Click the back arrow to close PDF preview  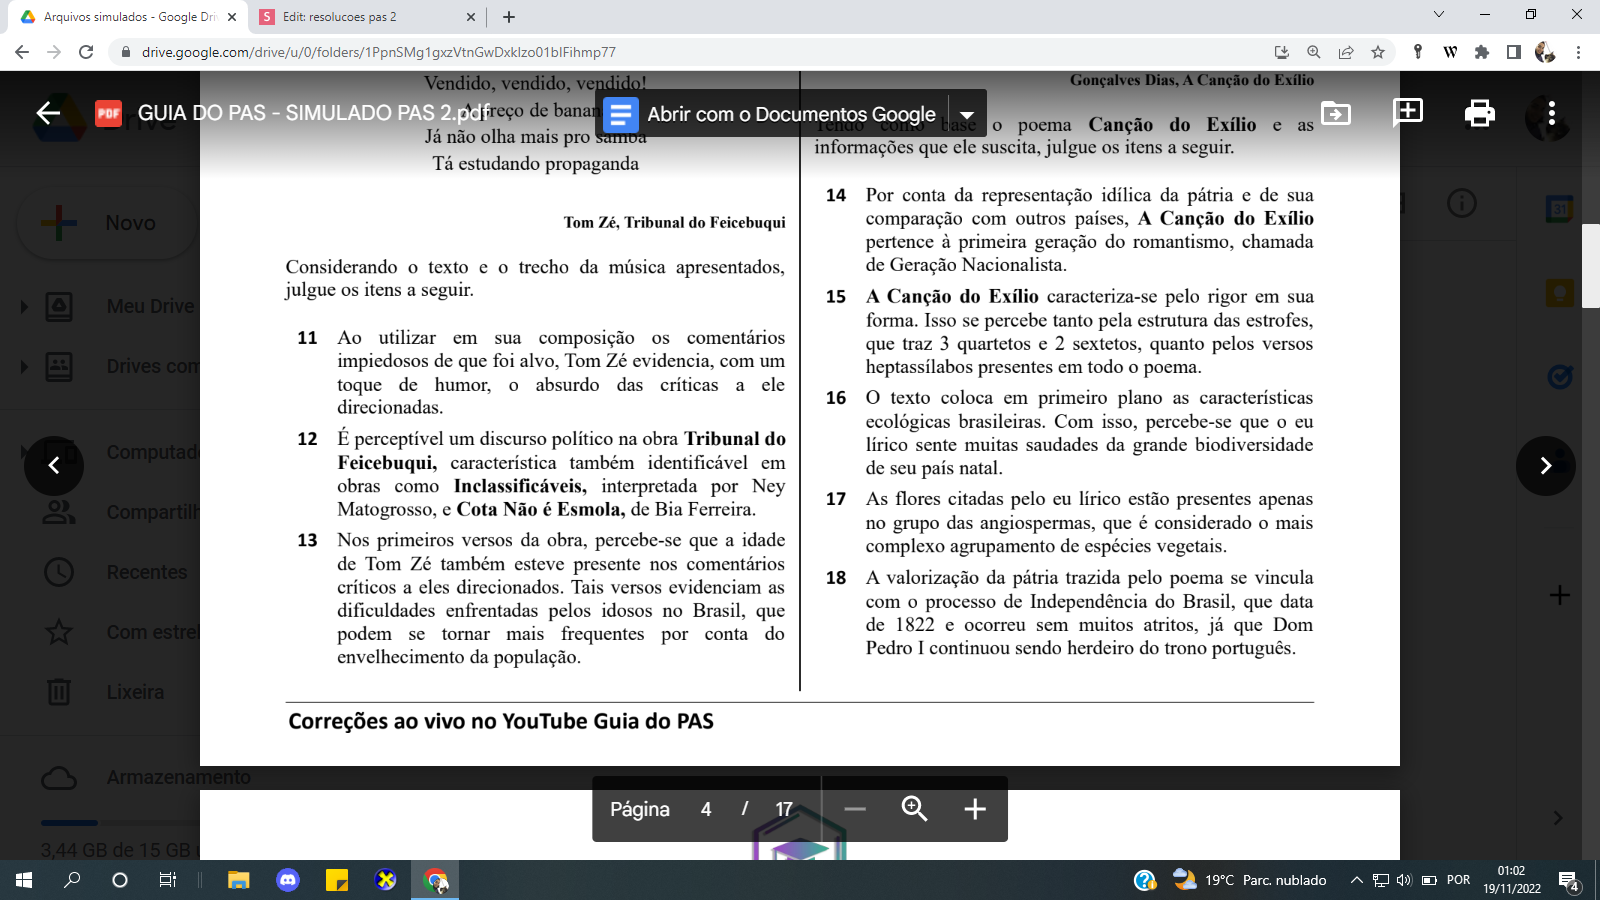(48, 113)
